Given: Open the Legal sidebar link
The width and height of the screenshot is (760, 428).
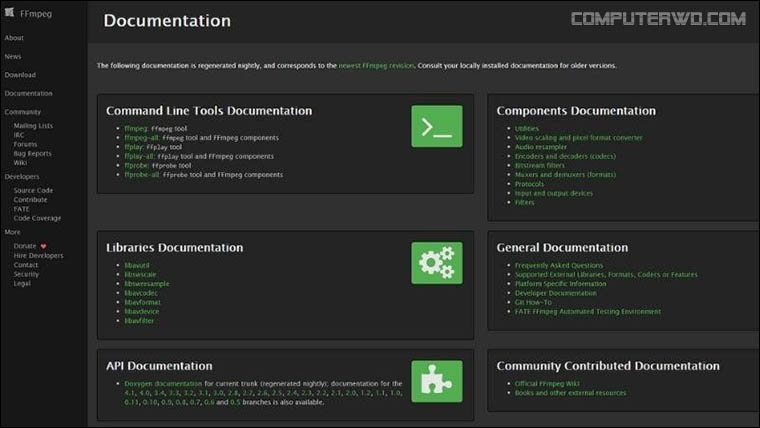Looking at the screenshot, I should click(x=22, y=283).
